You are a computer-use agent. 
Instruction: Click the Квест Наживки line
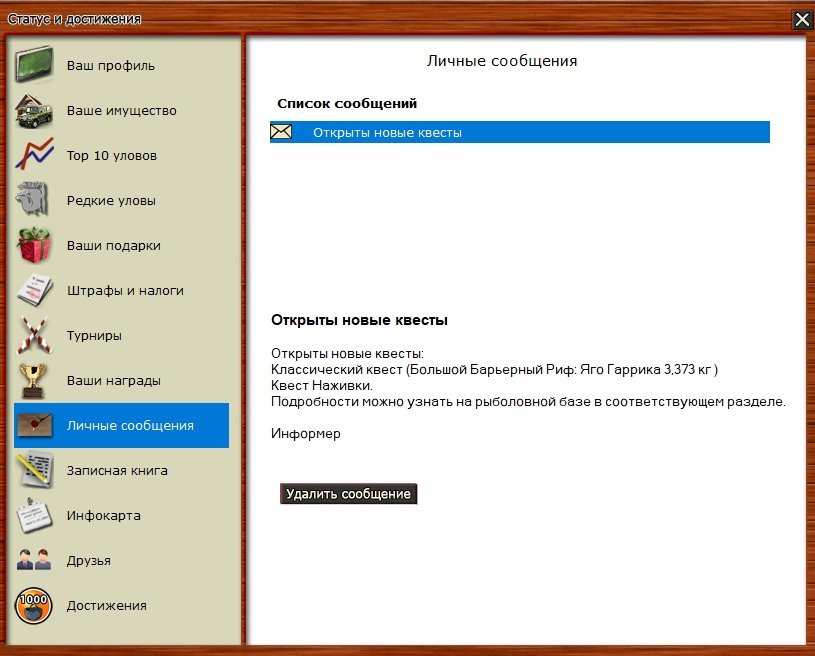pos(322,386)
